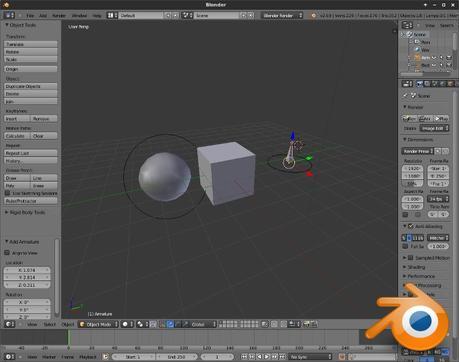The image size is (459, 362).
Task: Click the resolution X 1920 field
Action: [412, 168]
